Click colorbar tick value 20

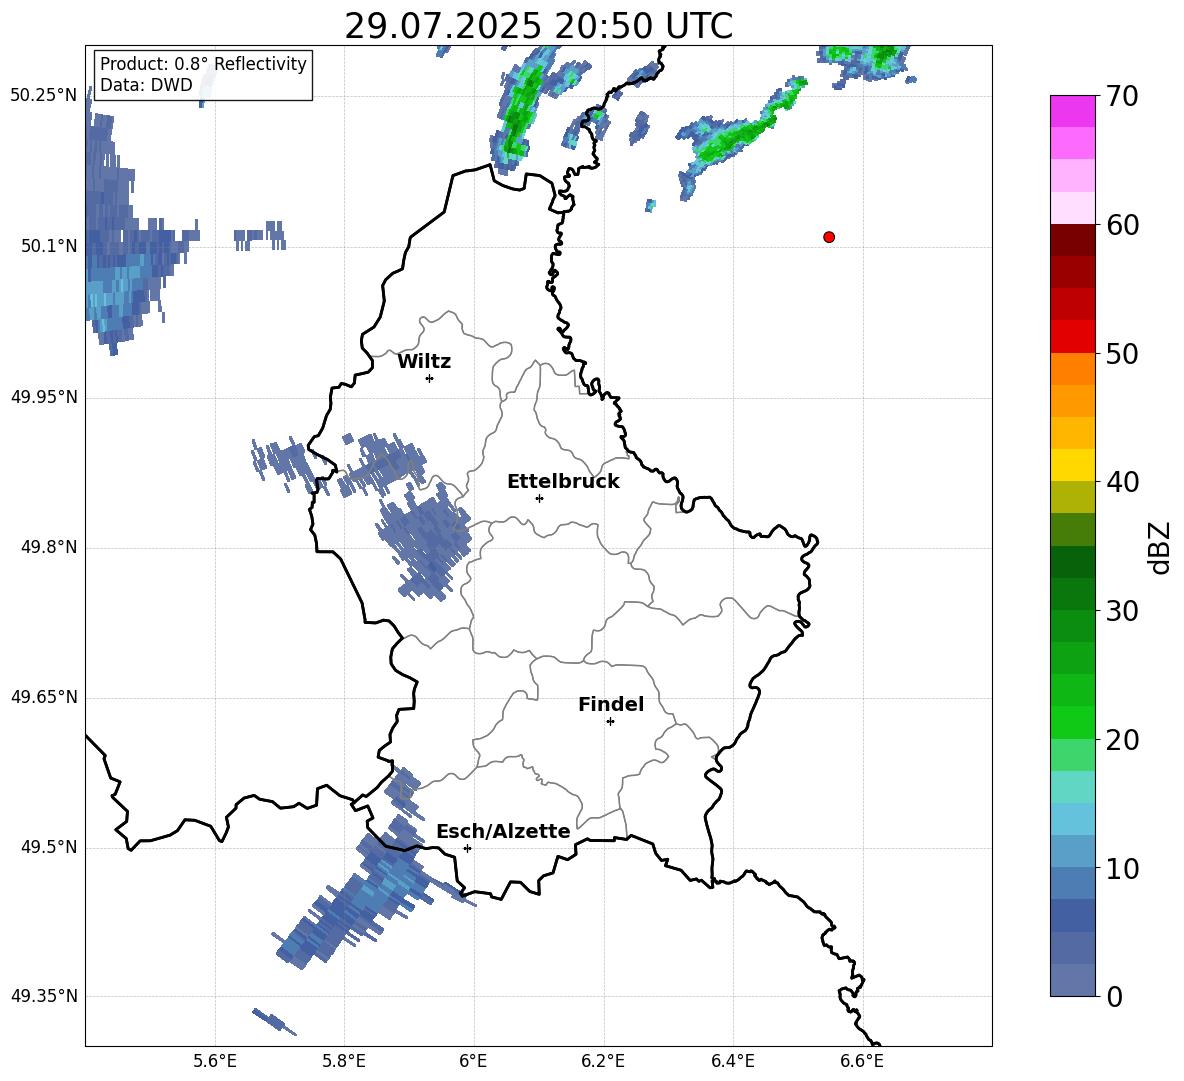pyautogui.click(x=1122, y=740)
